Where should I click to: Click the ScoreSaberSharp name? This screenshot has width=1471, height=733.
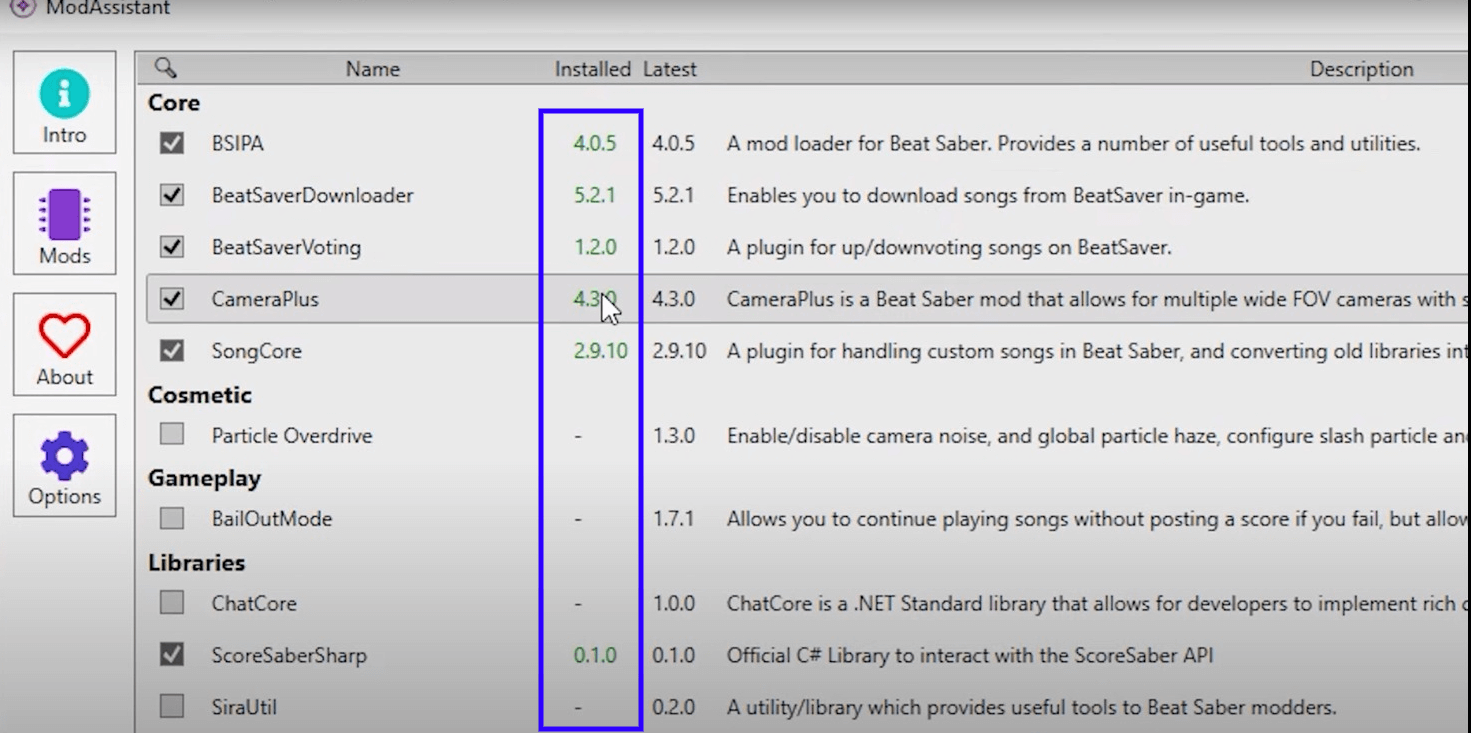[289, 656]
